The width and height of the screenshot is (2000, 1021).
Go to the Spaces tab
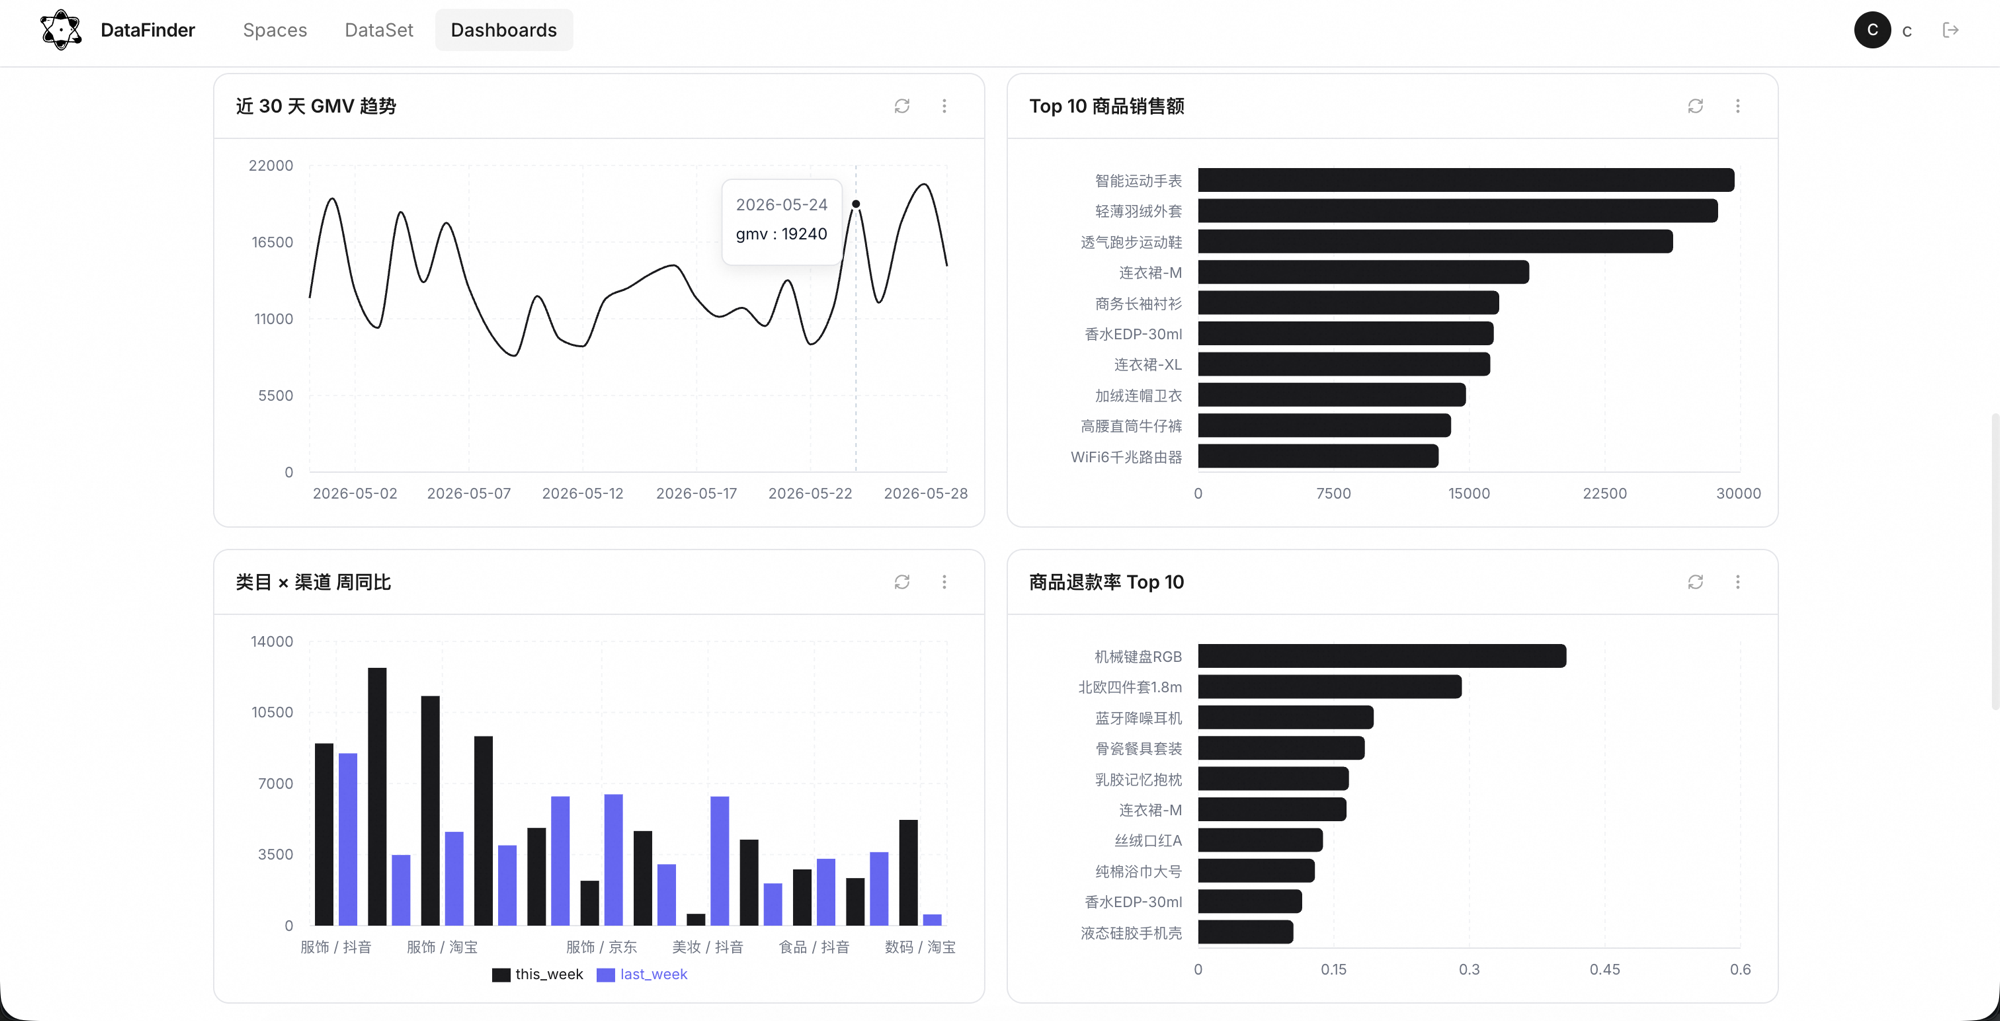(275, 30)
